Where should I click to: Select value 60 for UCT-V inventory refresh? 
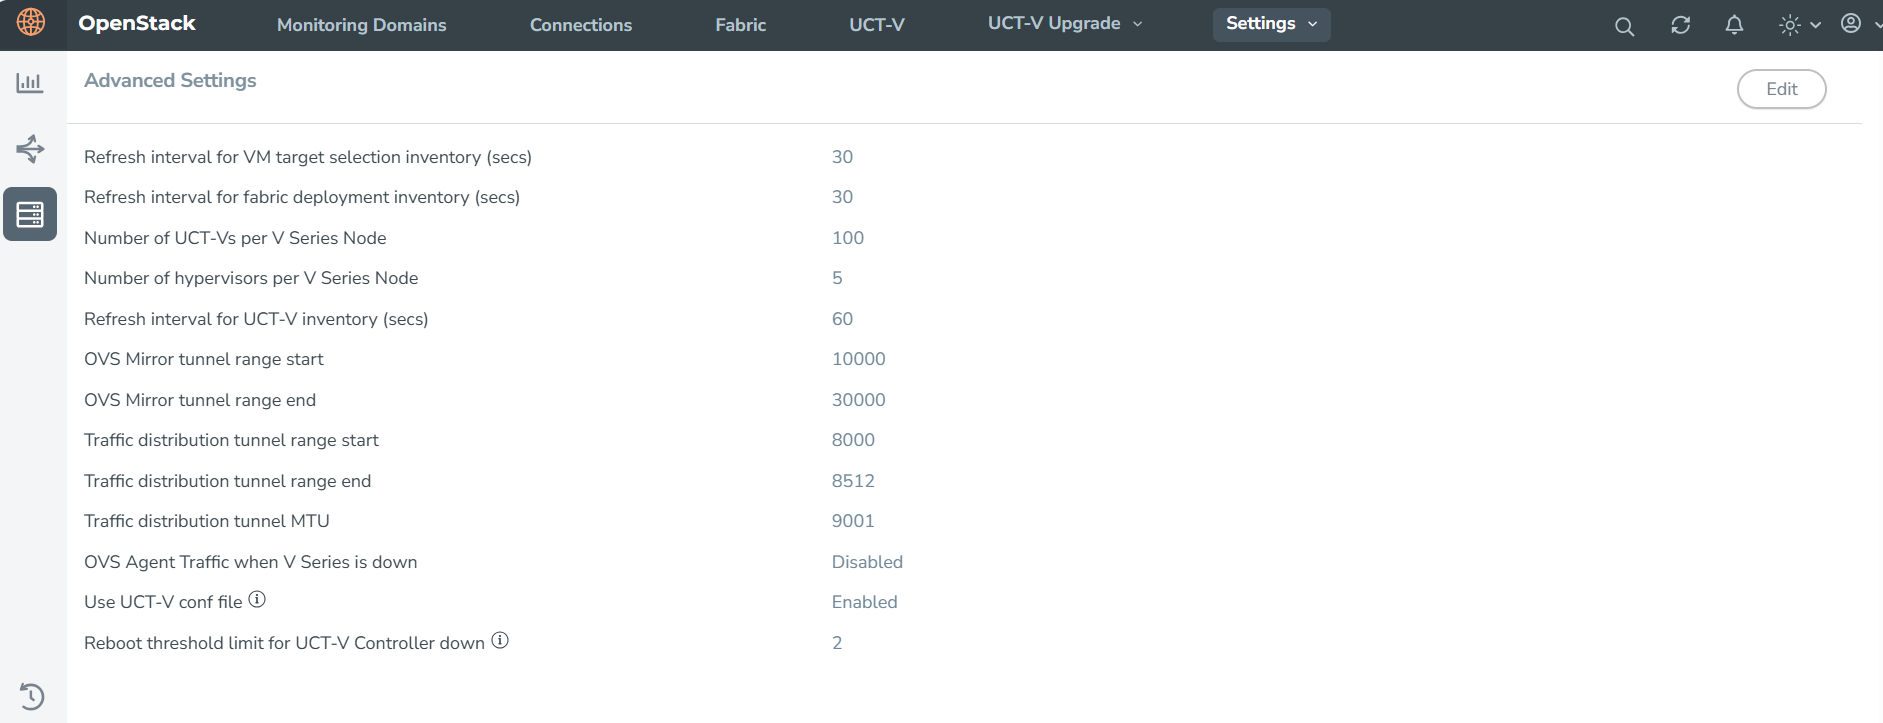(x=843, y=319)
